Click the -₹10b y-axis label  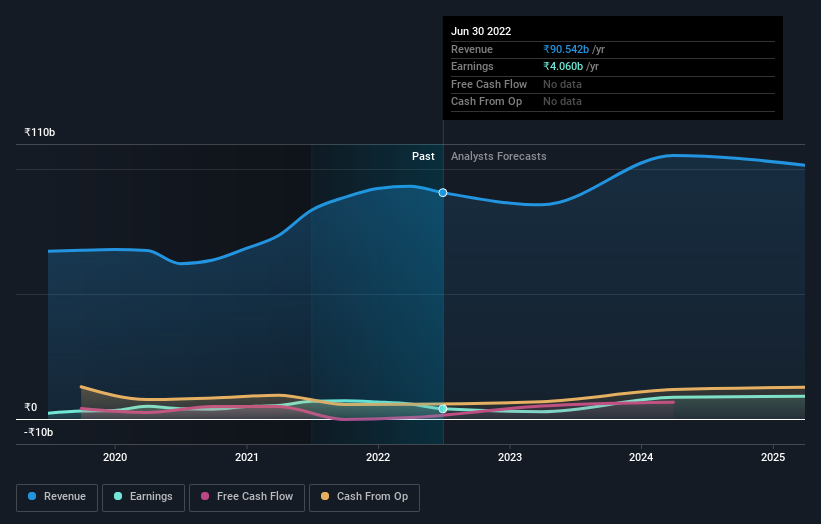pyautogui.click(x=38, y=432)
